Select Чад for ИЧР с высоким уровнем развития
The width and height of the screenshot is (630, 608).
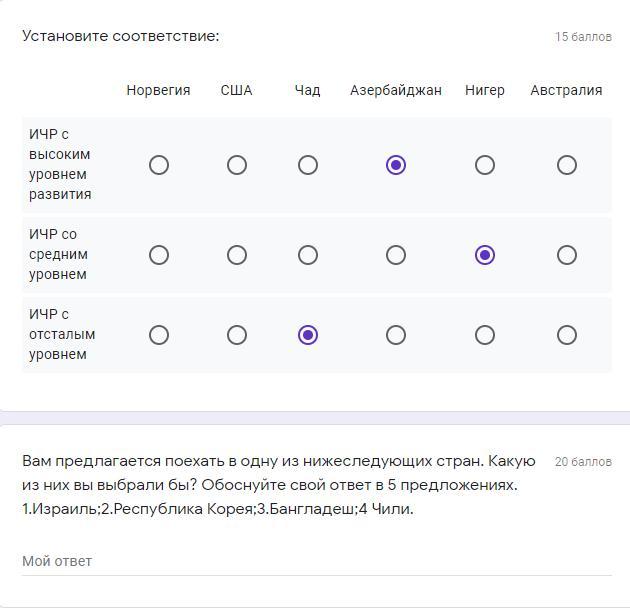point(307,165)
